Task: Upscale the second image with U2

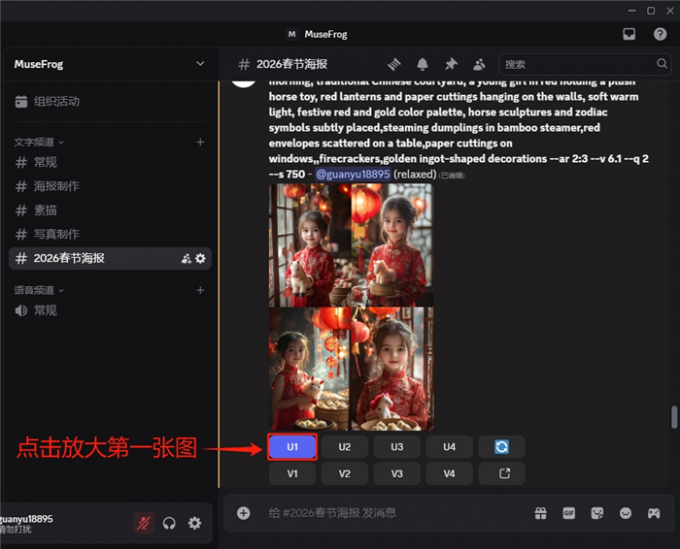Action: tap(345, 447)
